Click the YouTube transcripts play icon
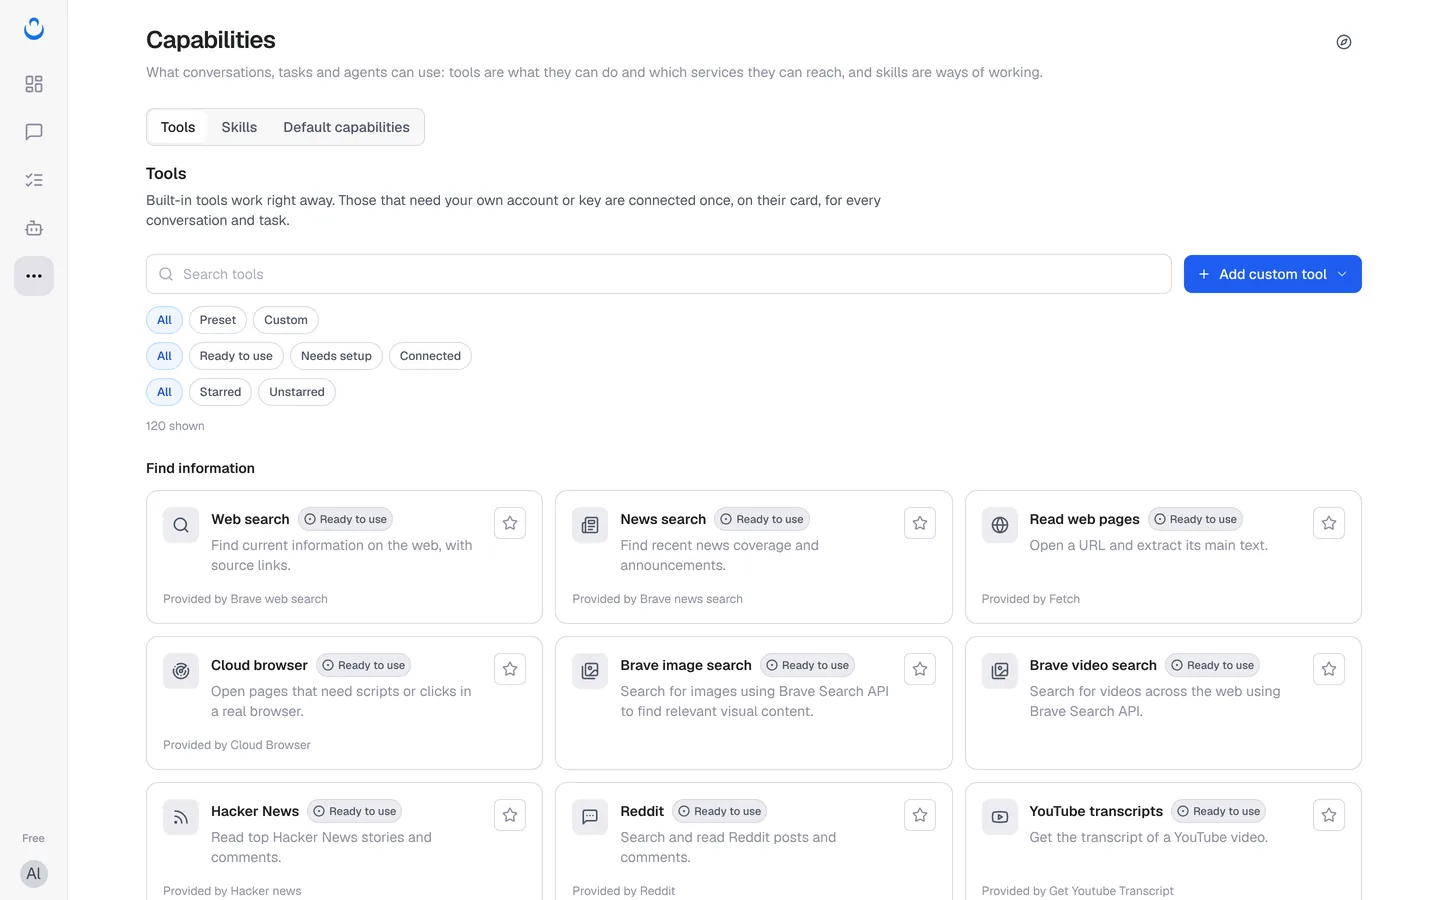The height and width of the screenshot is (900, 1440). coord(1000,817)
